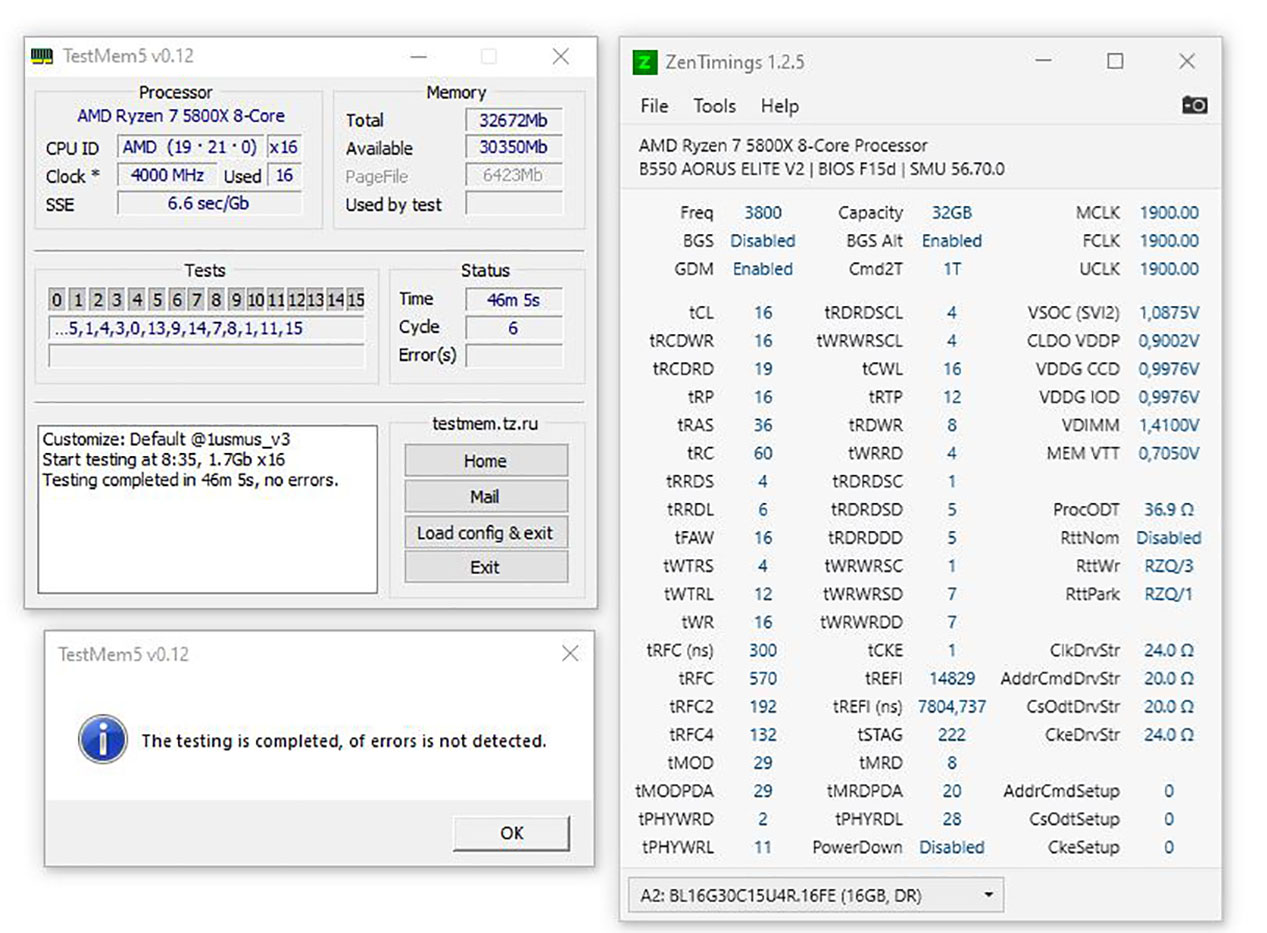
Task: Click the Home button in TestMem5
Action: [485, 461]
